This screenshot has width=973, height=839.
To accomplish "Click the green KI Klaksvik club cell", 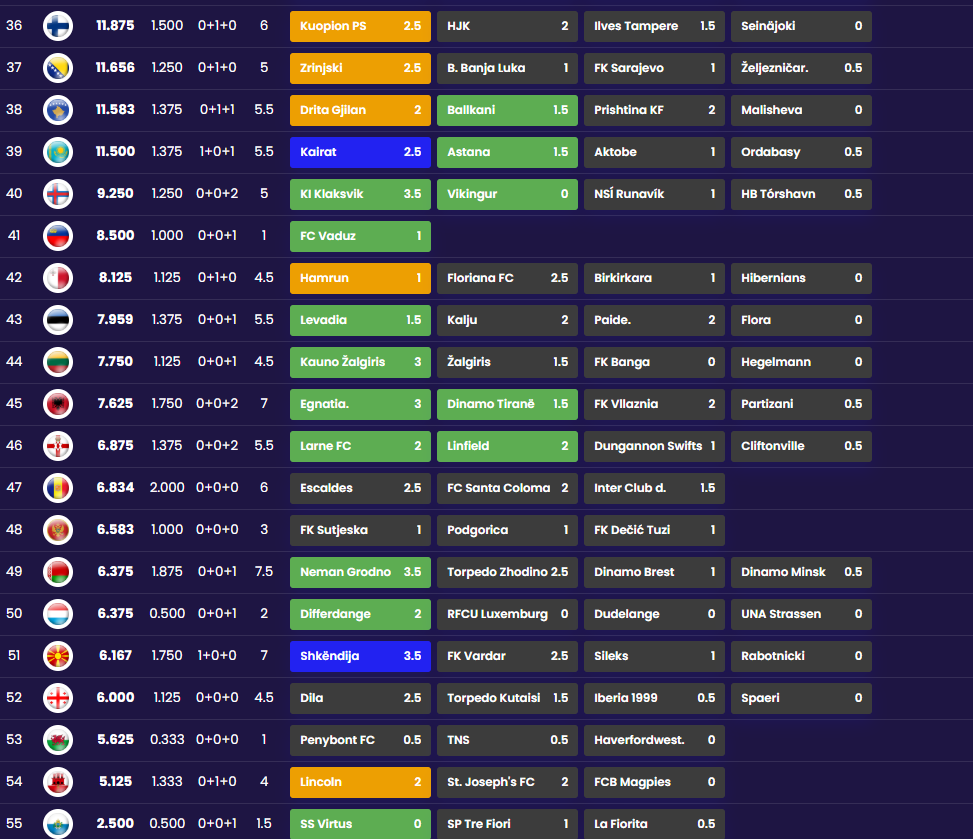I will click(360, 194).
